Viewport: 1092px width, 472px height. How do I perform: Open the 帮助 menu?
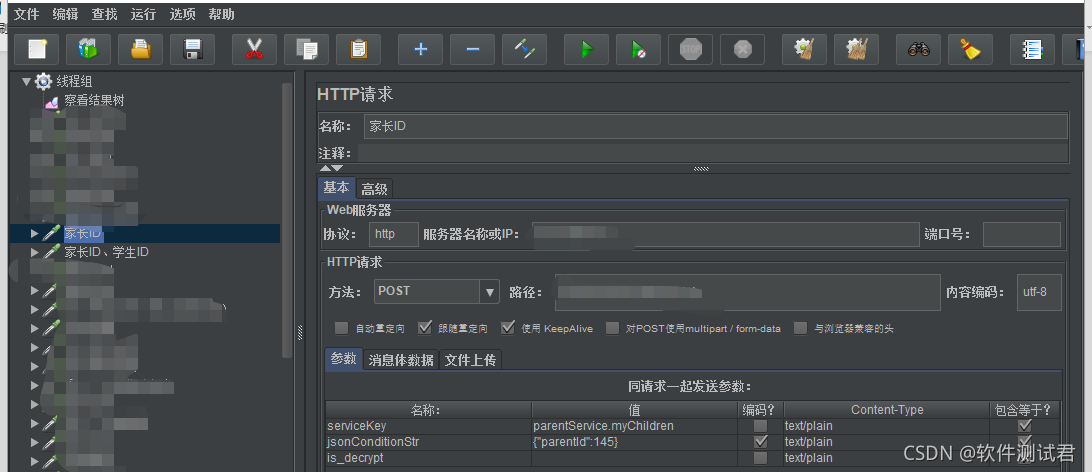click(x=221, y=14)
